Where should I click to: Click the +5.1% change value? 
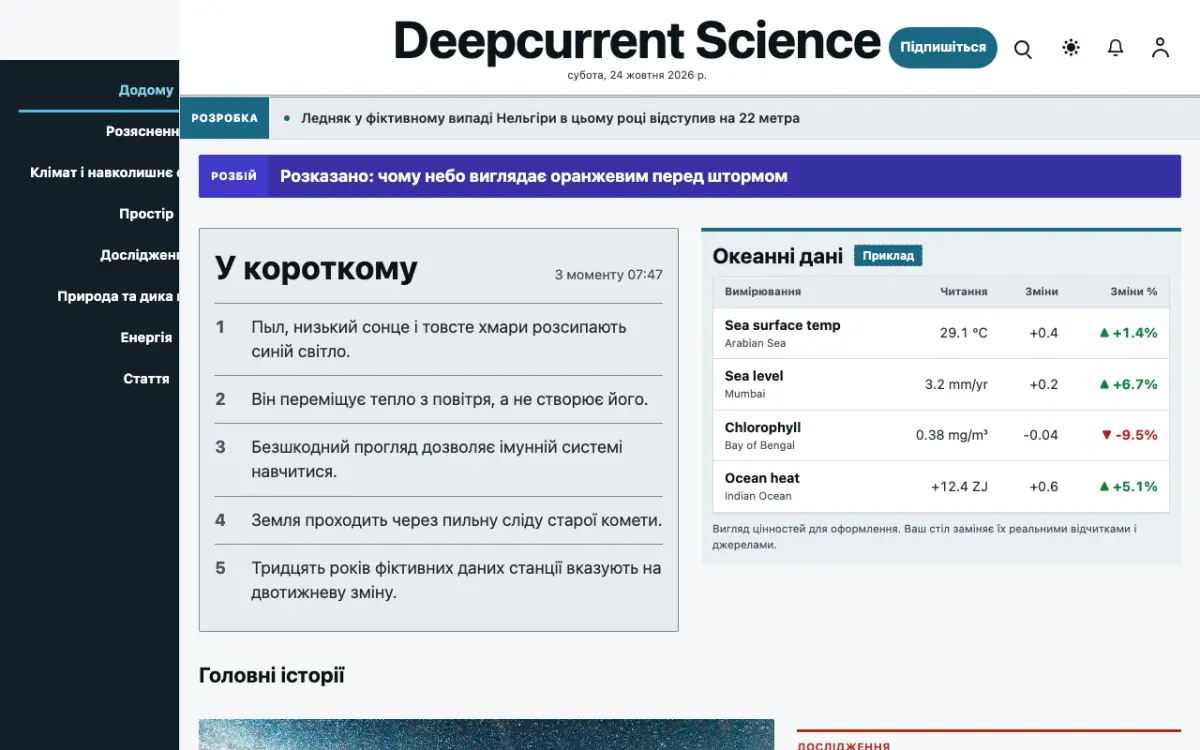pyautogui.click(x=1128, y=487)
